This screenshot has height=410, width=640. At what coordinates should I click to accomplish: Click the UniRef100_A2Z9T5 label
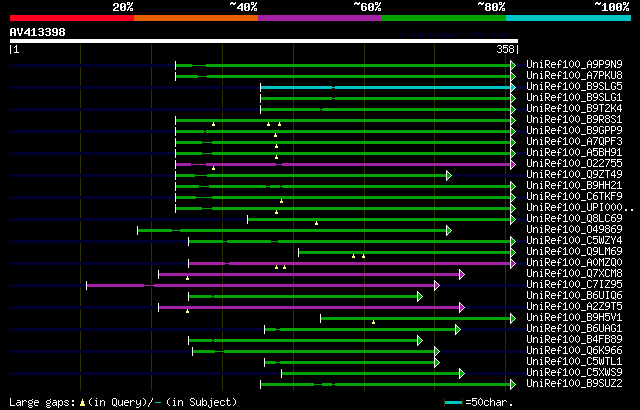(574, 307)
